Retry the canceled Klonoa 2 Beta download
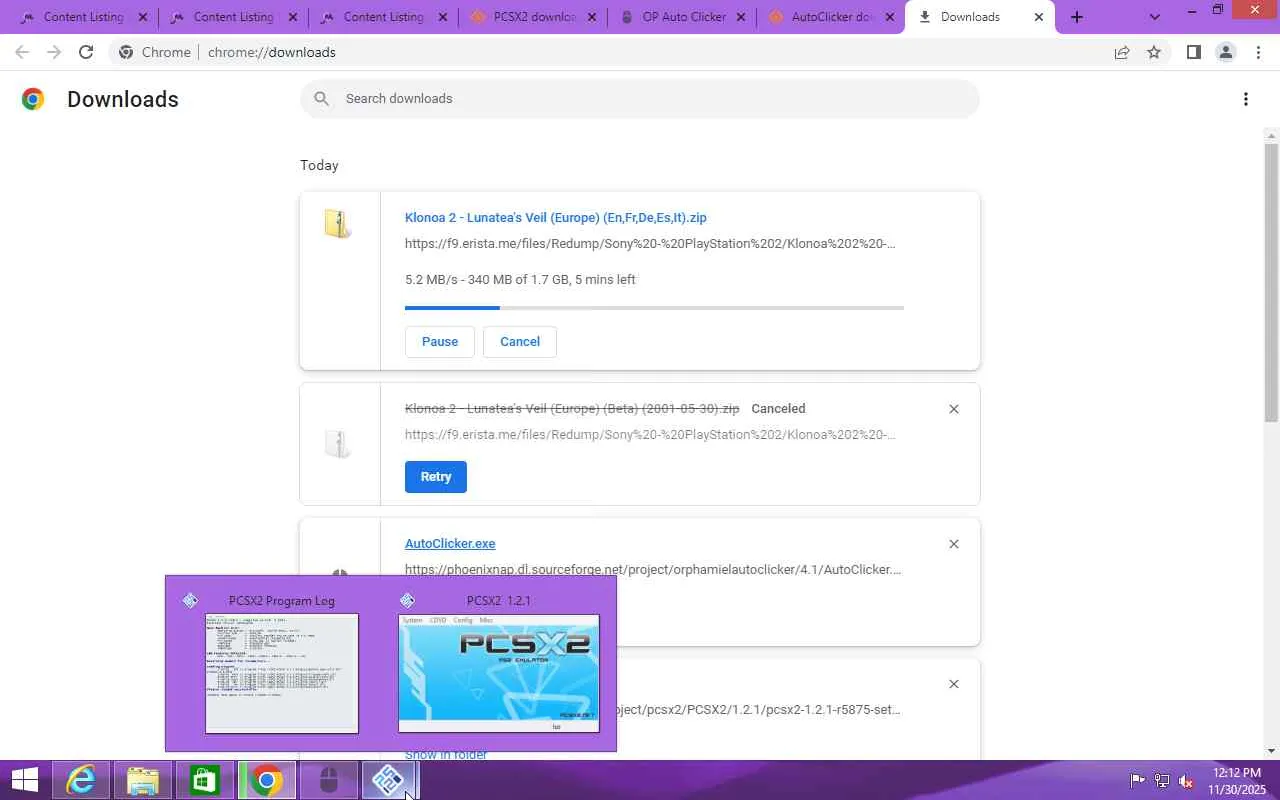Screen dimensions: 1280x800 (x=436, y=477)
